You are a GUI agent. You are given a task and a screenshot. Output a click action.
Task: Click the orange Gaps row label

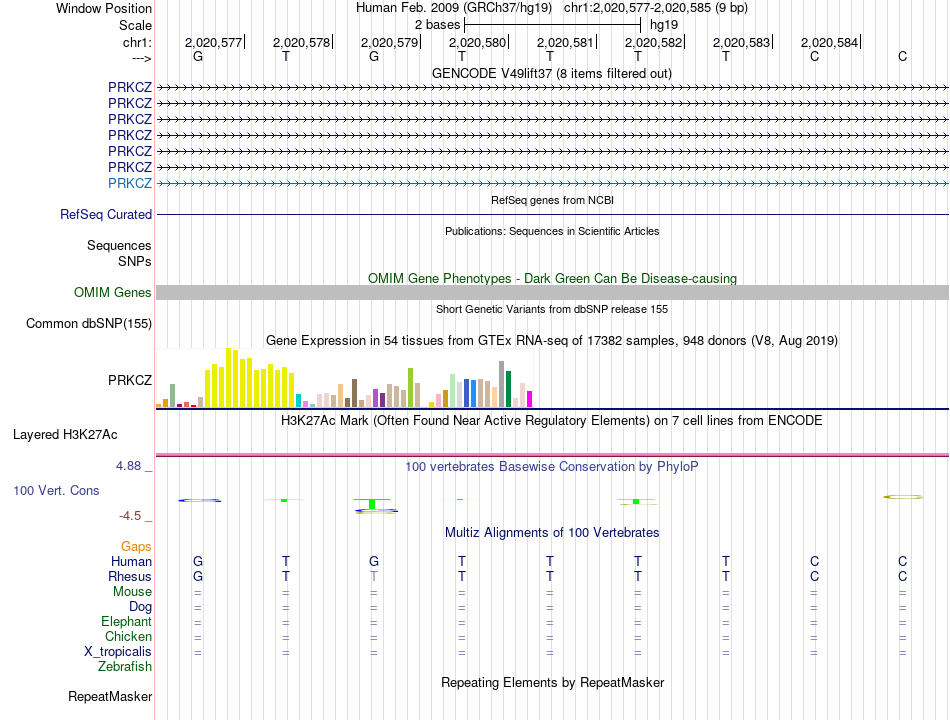point(136,547)
